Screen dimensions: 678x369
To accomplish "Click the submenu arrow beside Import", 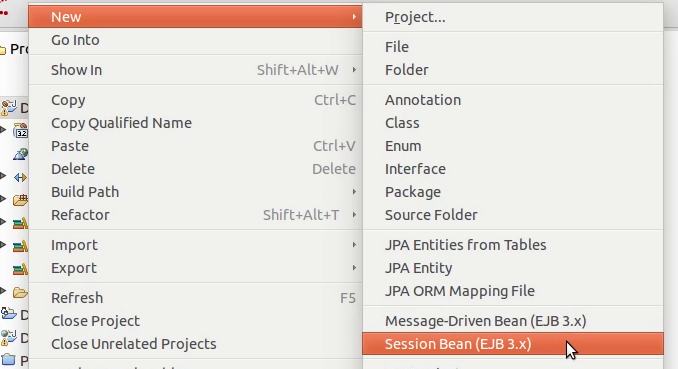I will tap(354, 245).
